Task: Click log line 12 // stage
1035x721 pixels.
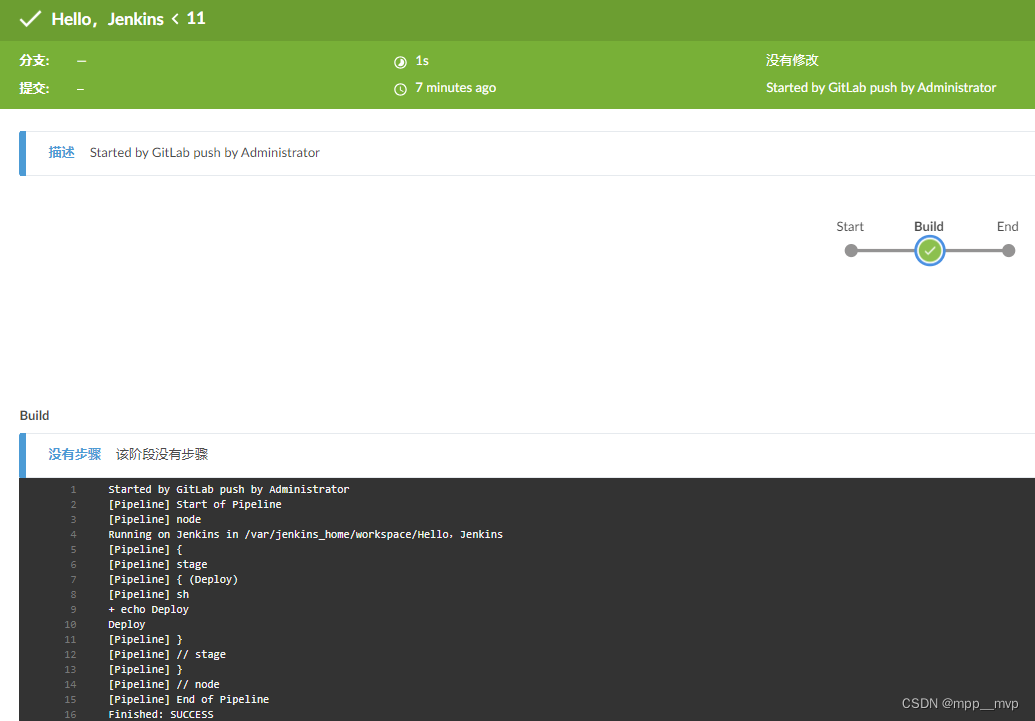Action: (x=167, y=654)
